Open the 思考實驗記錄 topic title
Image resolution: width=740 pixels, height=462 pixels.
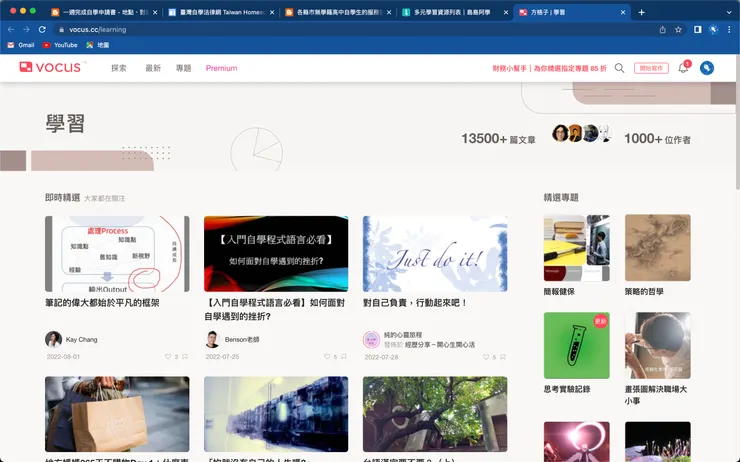pyautogui.click(x=567, y=389)
